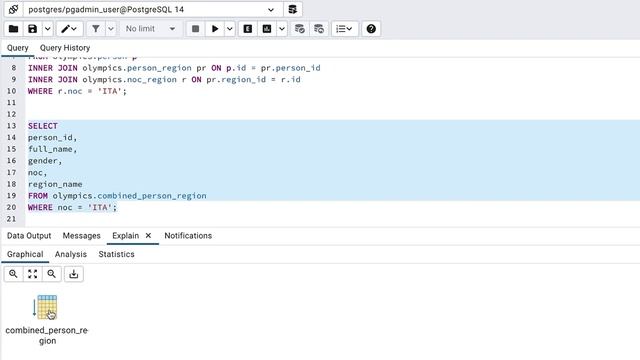Expand the execute options arrow

point(230,29)
